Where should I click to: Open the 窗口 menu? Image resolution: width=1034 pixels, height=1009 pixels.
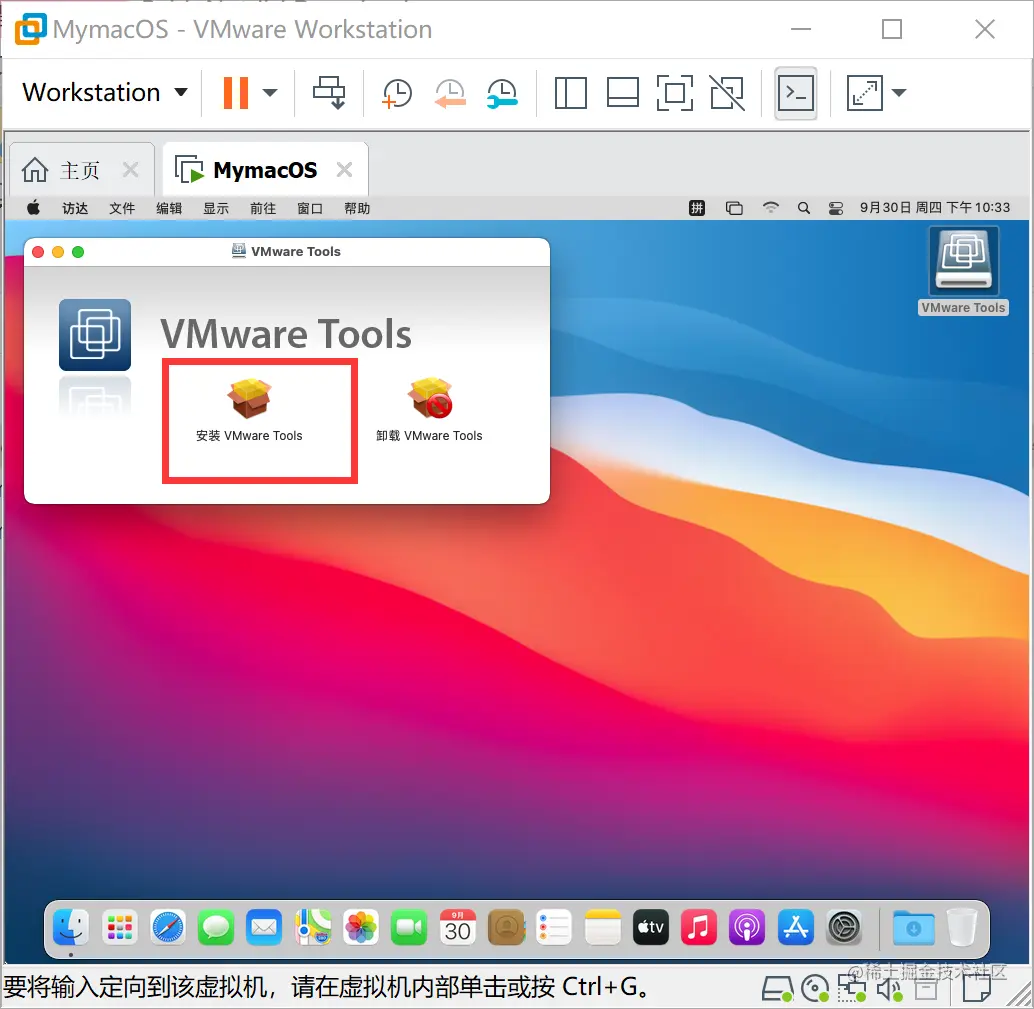click(x=310, y=208)
